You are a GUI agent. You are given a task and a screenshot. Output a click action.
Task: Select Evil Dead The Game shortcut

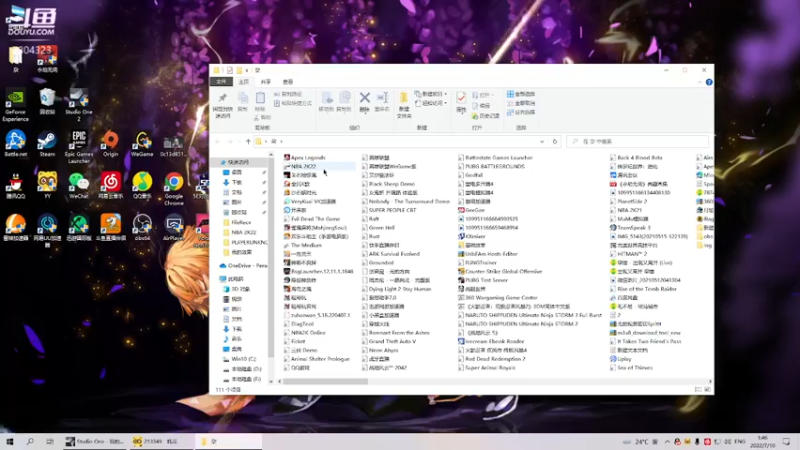click(312, 219)
